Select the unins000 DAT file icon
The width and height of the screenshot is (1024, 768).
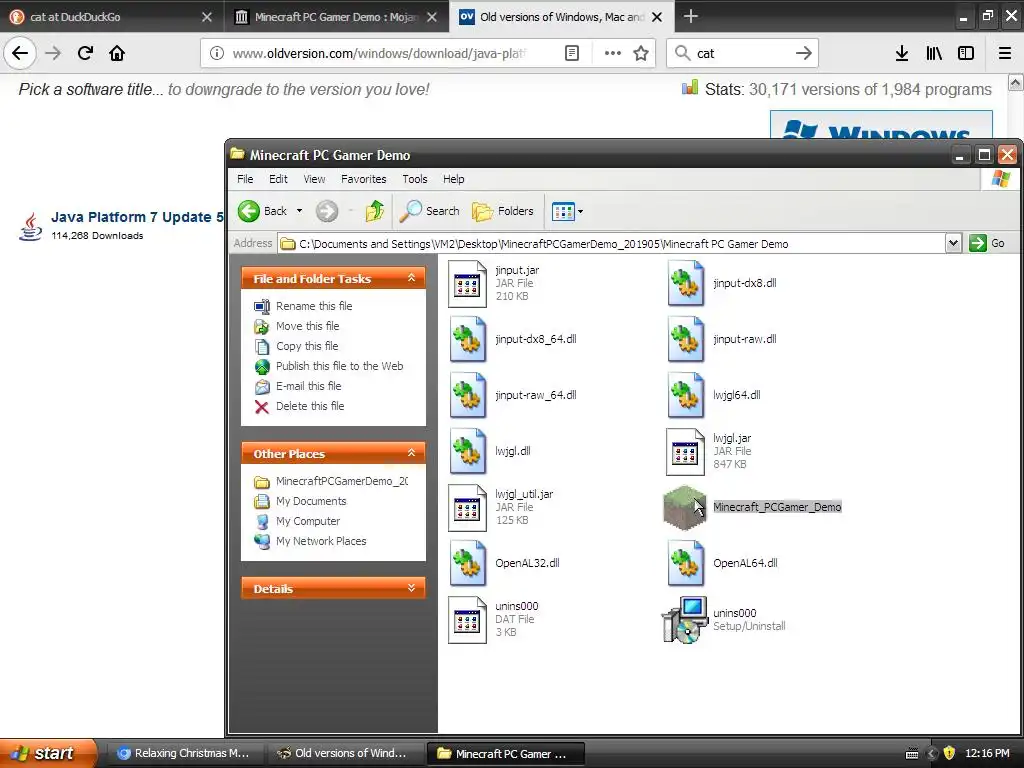click(x=467, y=620)
